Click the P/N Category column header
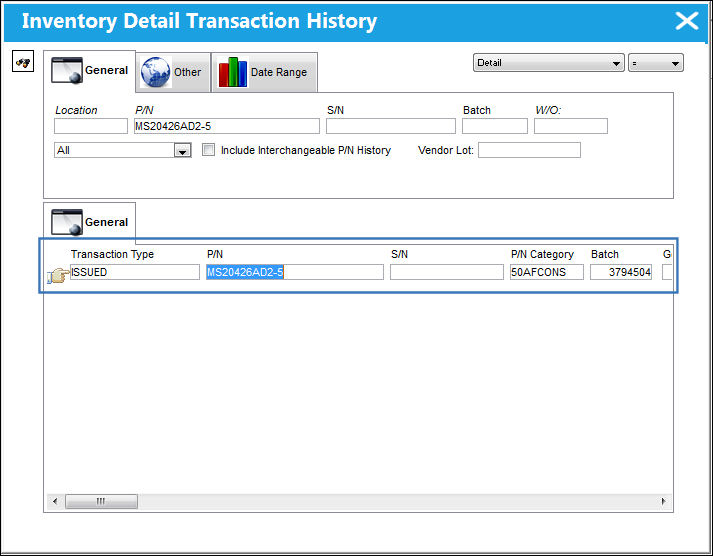The image size is (713, 556). (x=542, y=254)
